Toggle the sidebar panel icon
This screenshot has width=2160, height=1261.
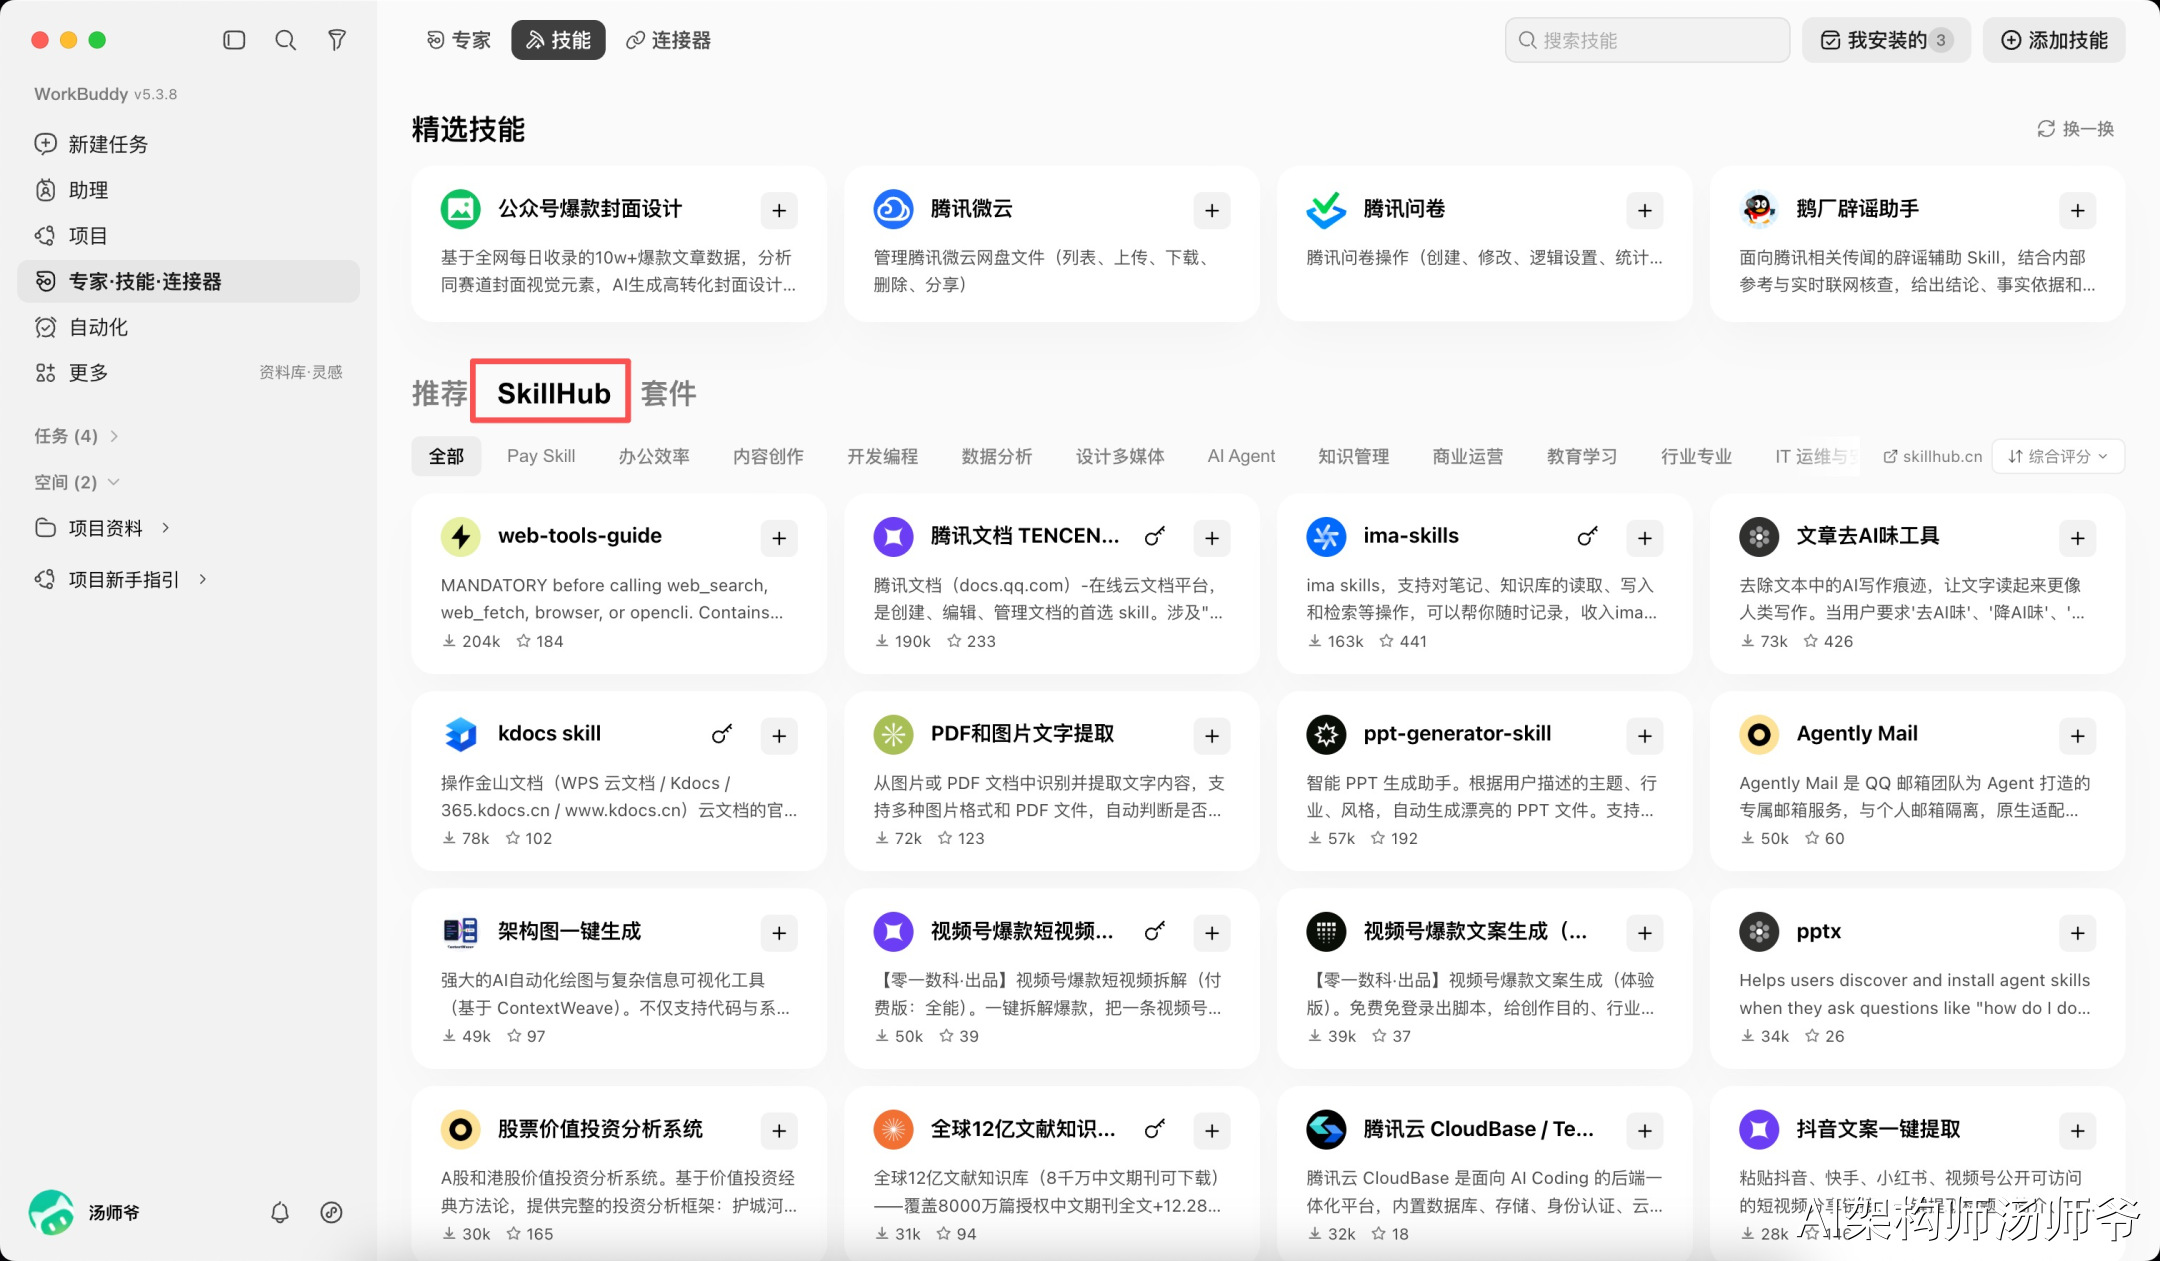[x=234, y=40]
